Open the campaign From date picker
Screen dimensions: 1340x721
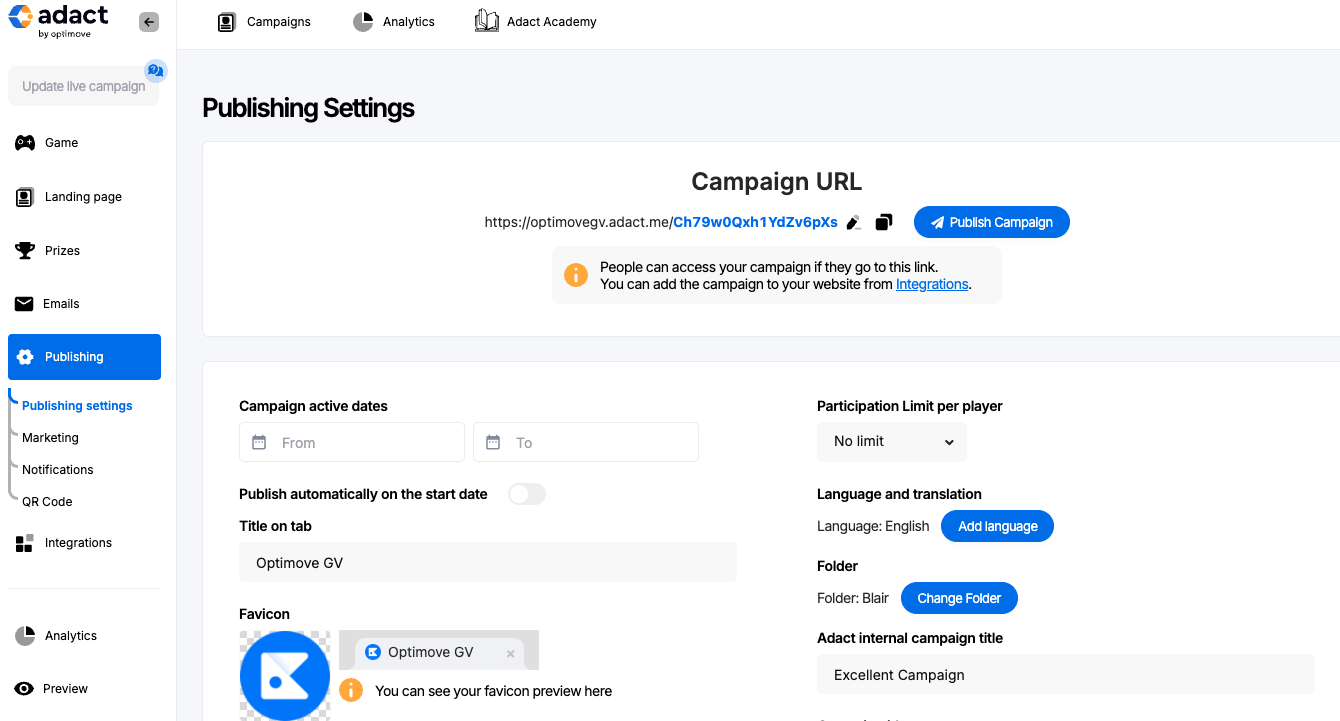pos(352,442)
